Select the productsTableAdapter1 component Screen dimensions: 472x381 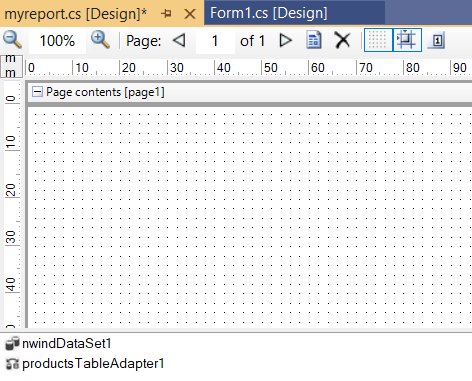pos(85,363)
